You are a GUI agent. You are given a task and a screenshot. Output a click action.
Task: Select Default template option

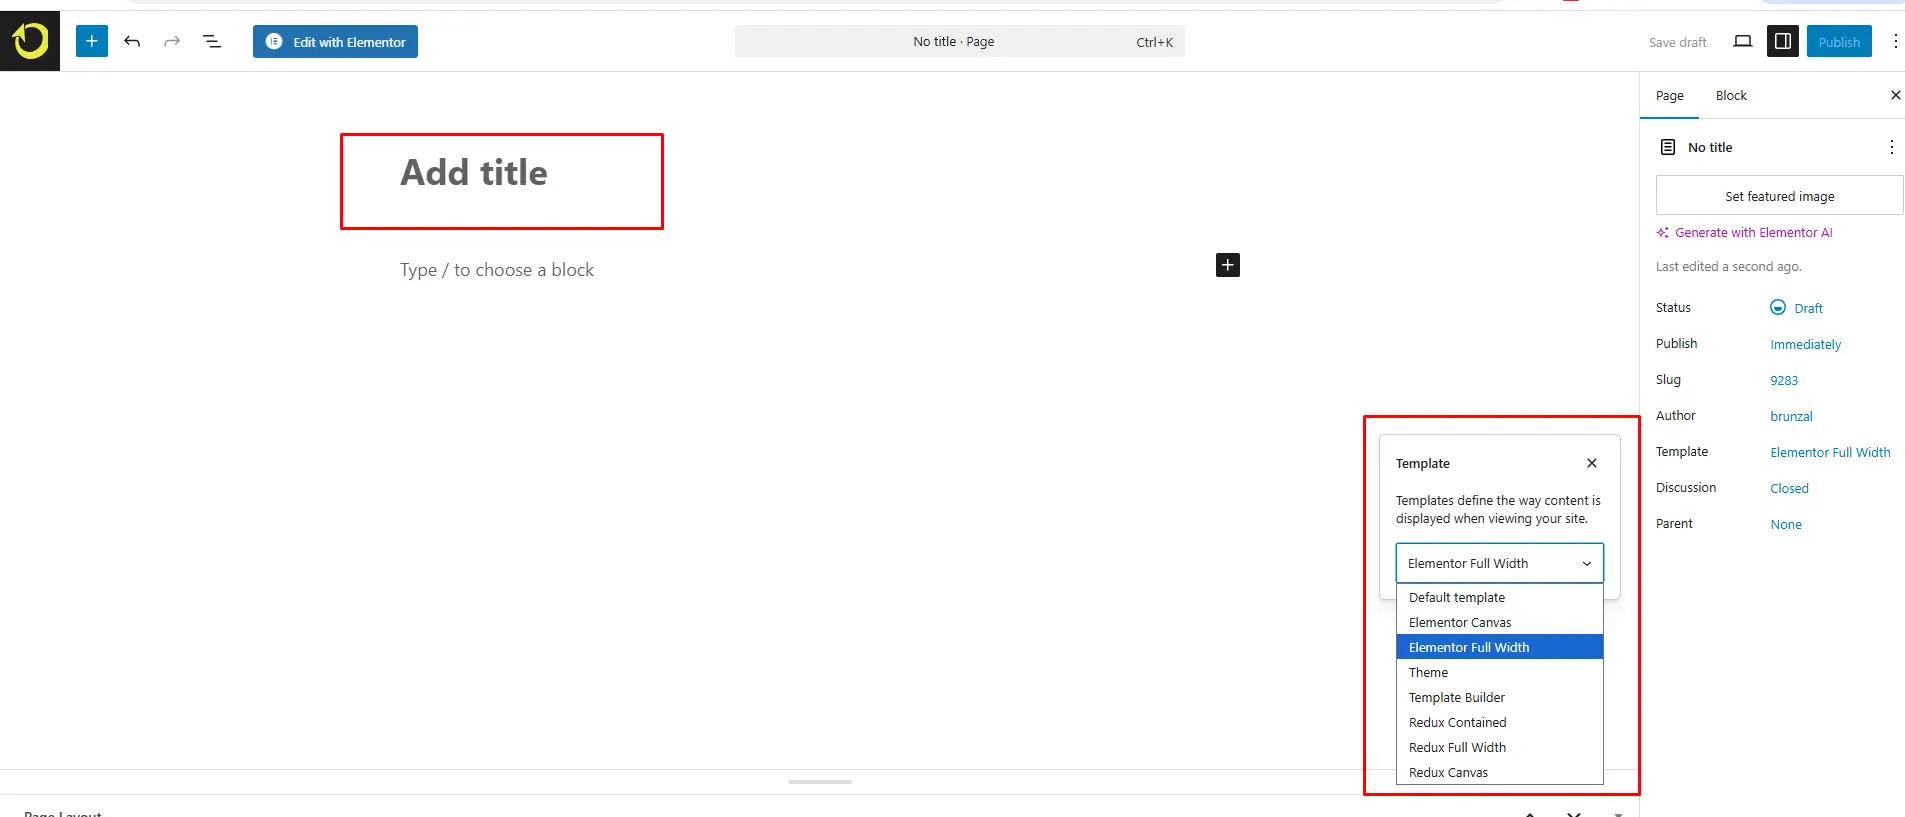tap(1500, 597)
